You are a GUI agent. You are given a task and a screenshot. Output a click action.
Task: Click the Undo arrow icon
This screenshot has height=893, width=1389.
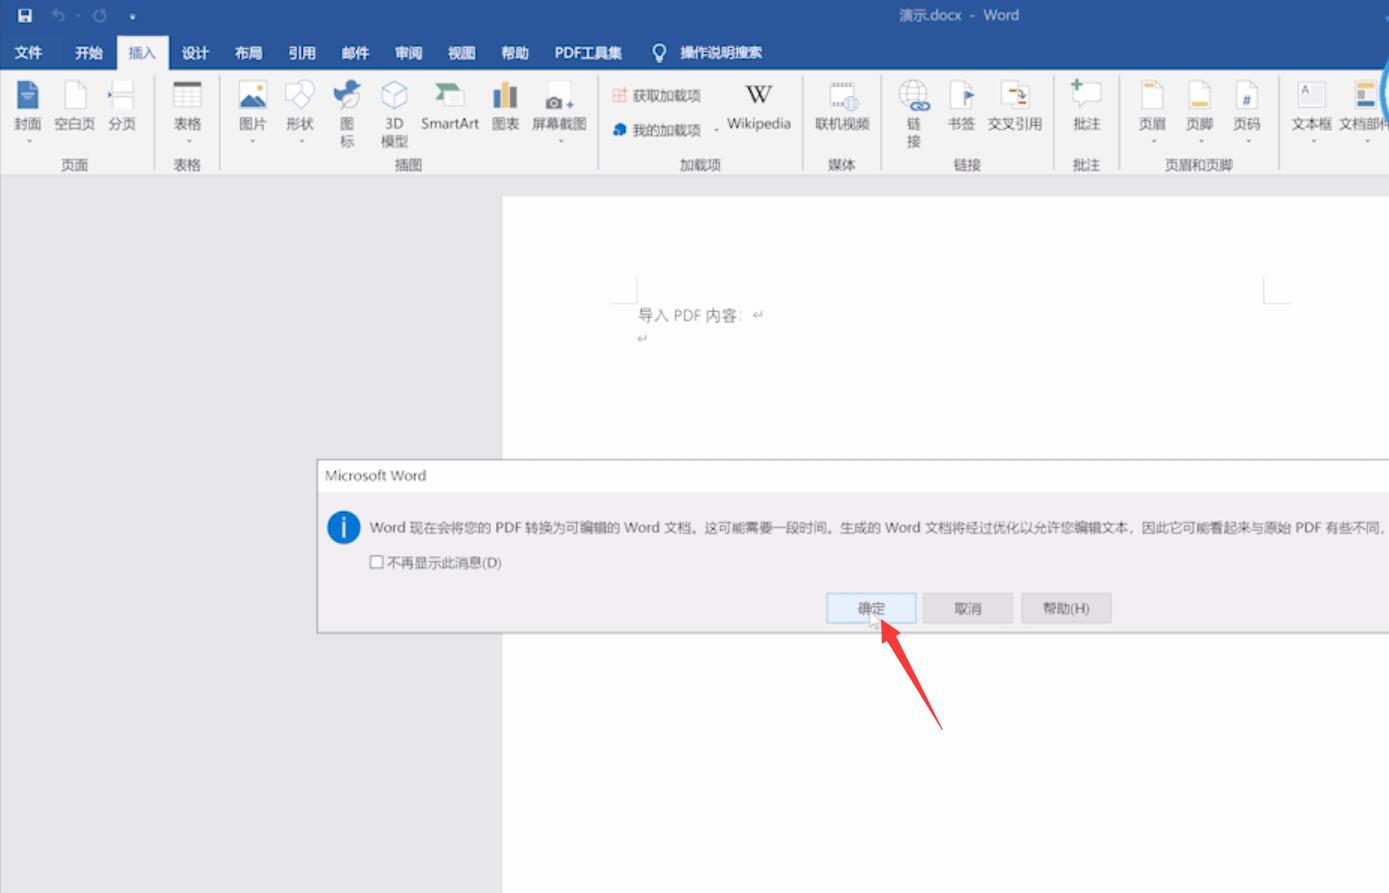tap(58, 15)
